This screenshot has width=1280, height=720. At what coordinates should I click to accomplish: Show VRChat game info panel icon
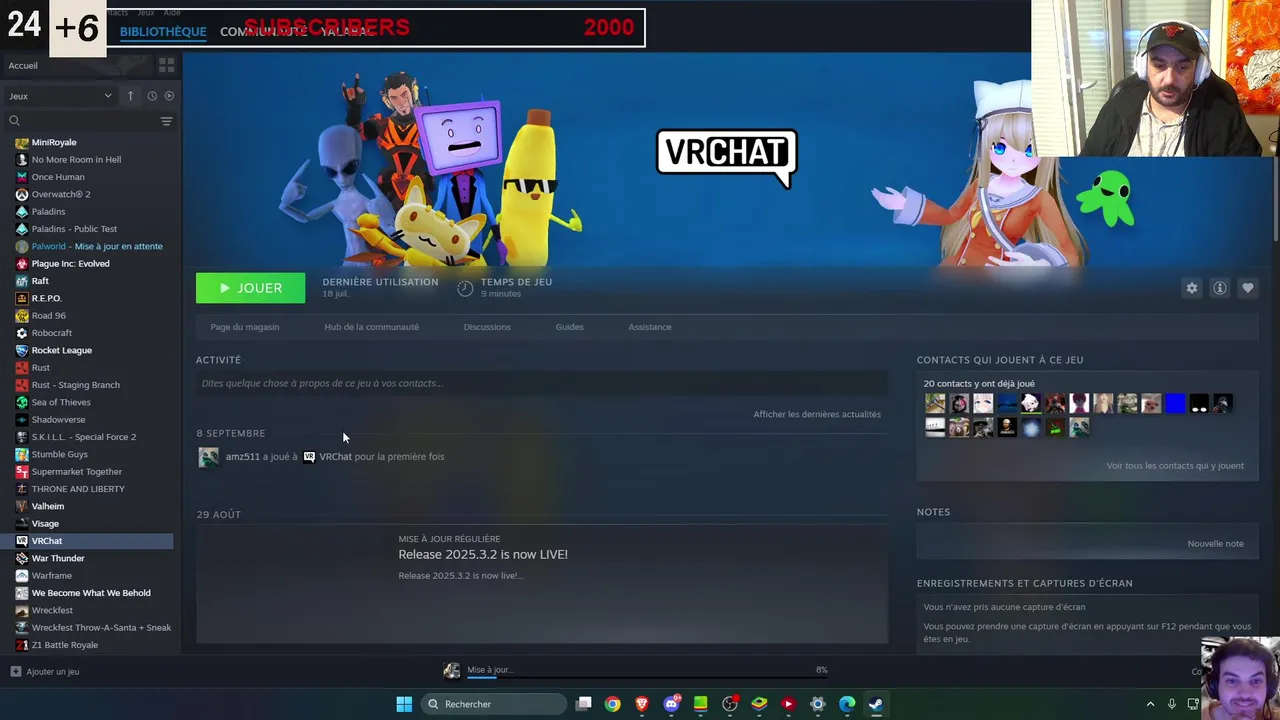(1219, 288)
